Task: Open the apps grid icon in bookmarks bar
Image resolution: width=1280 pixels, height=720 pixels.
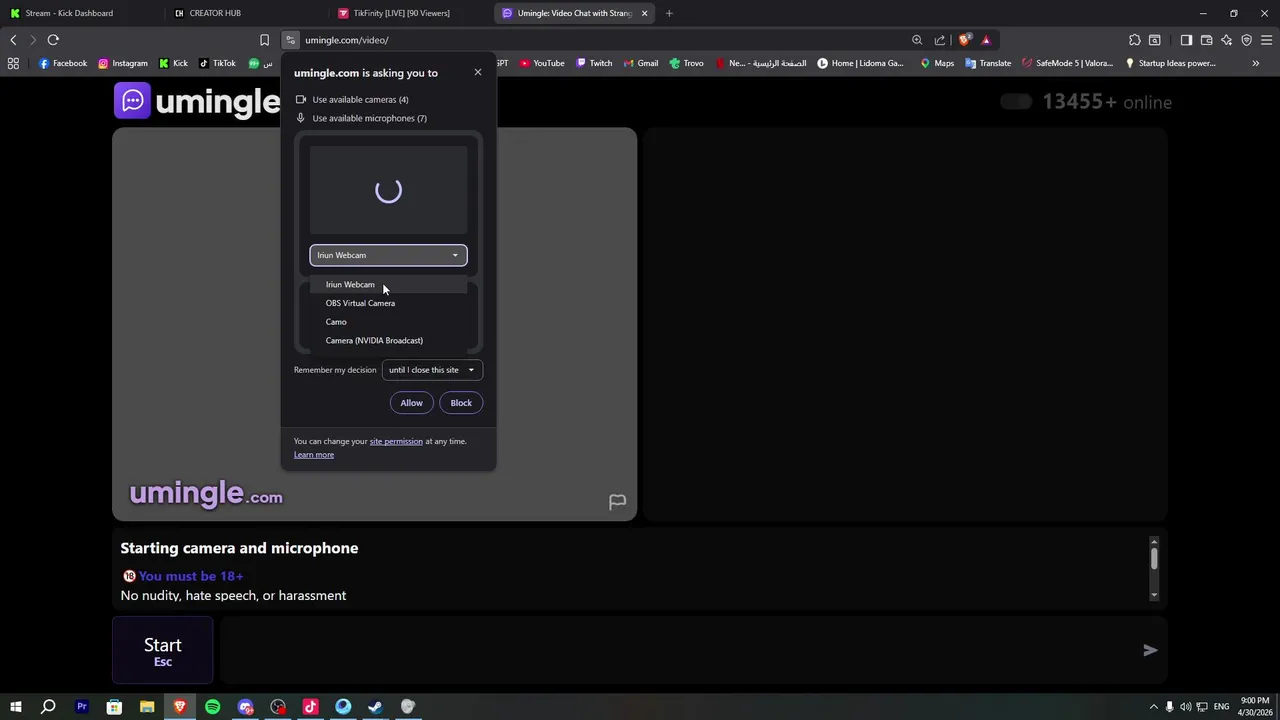Action: click(13, 63)
